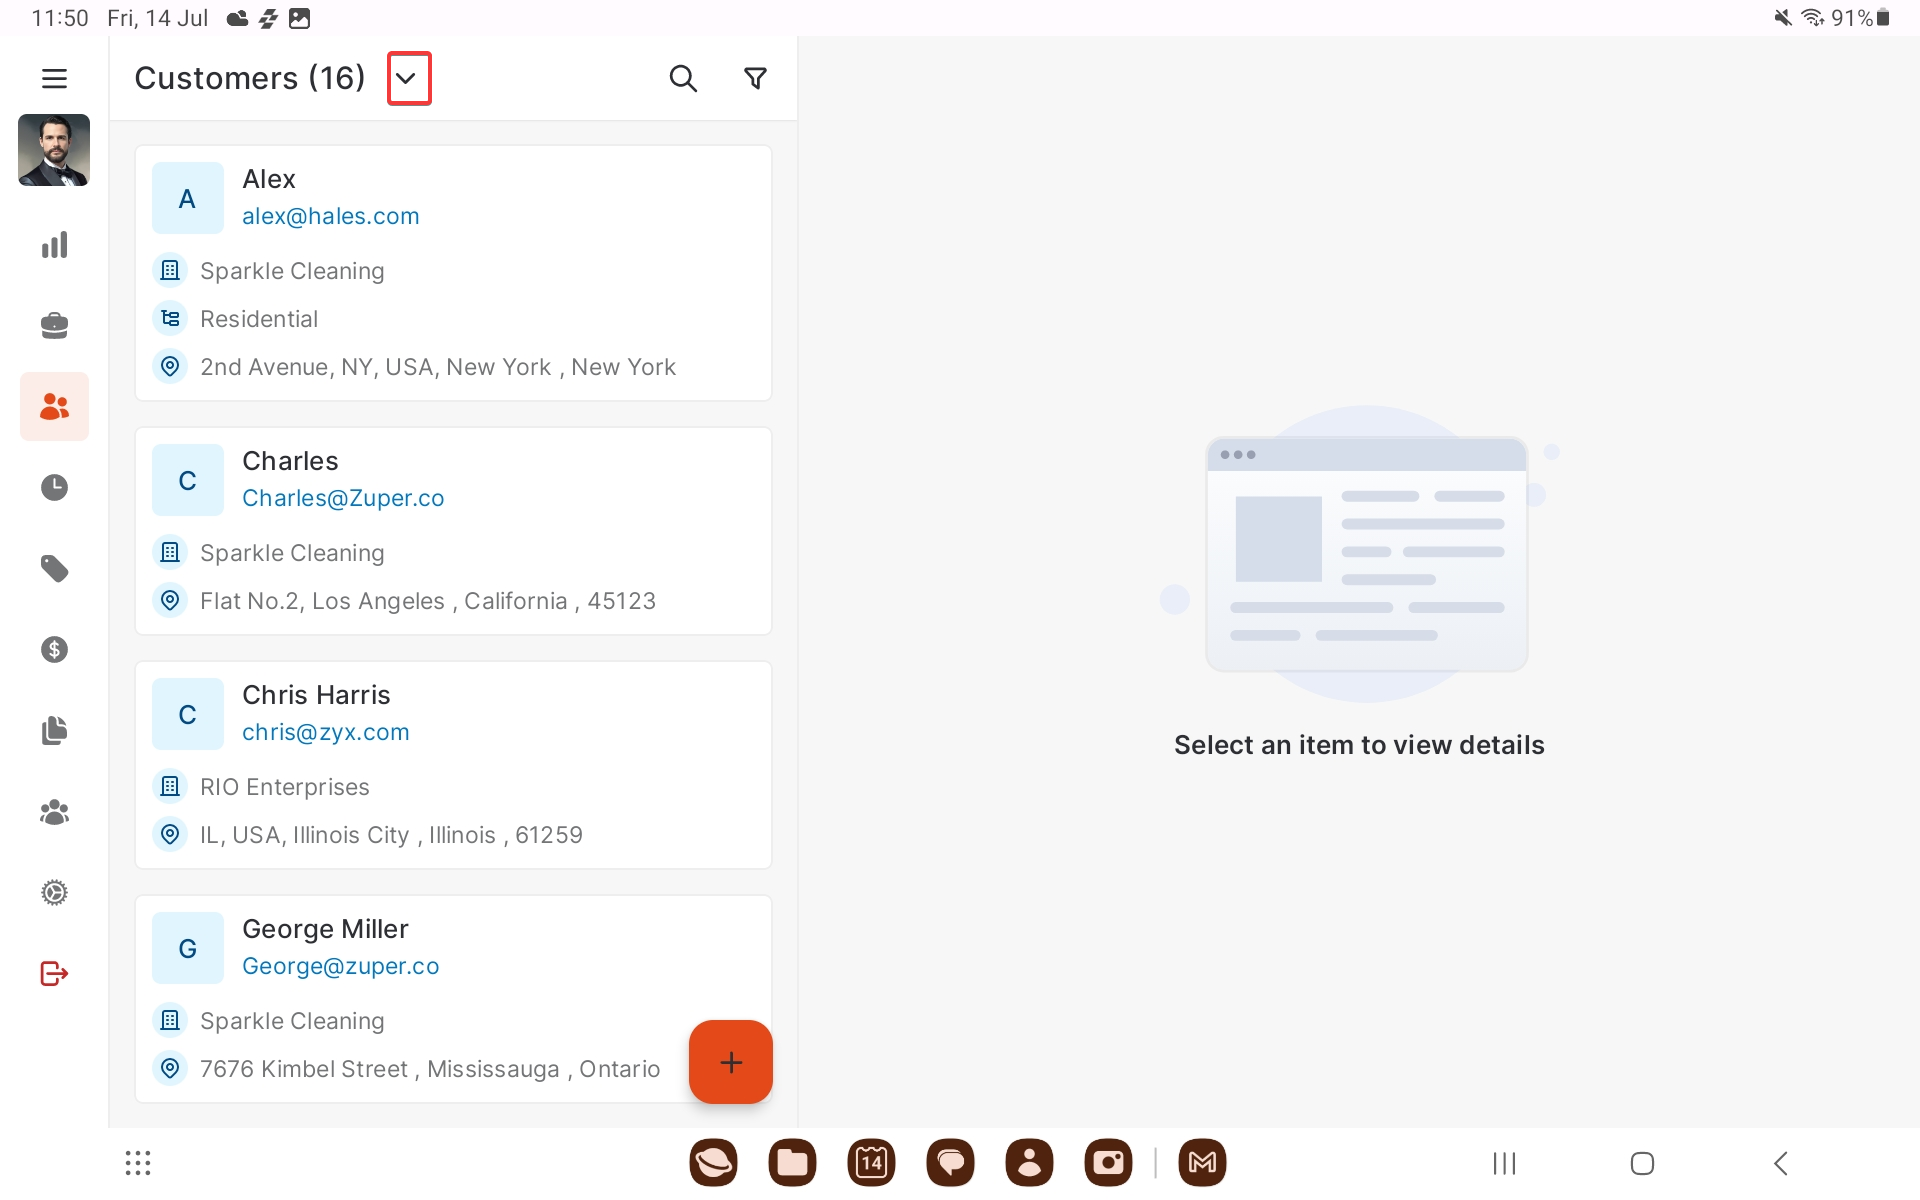Open the hamburger navigation menu
The width and height of the screenshot is (1920, 1200).
[x=54, y=78]
